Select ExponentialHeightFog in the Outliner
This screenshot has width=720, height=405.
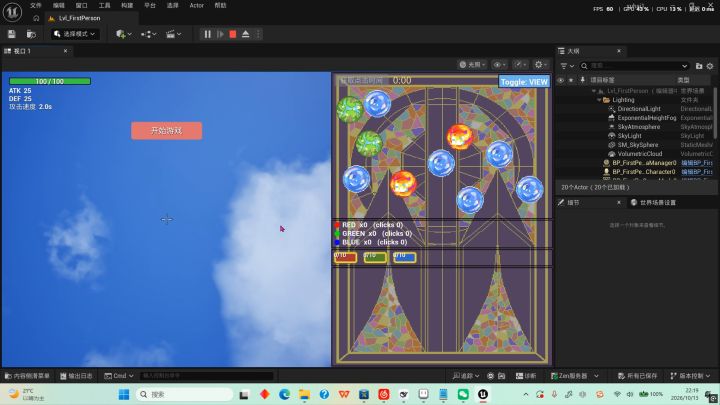coord(647,118)
